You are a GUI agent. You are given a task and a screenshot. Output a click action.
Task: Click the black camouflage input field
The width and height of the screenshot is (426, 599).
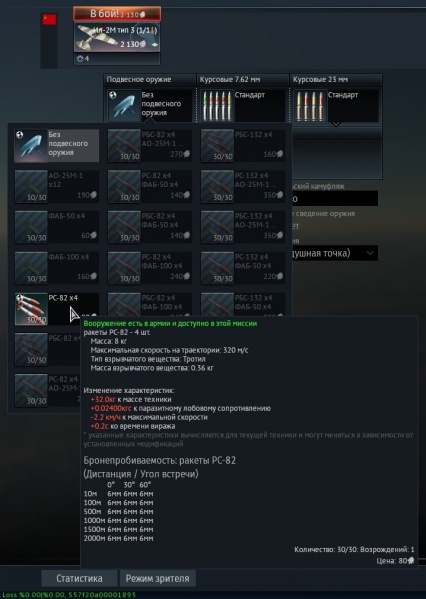pyautogui.click(x=334, y=199)
